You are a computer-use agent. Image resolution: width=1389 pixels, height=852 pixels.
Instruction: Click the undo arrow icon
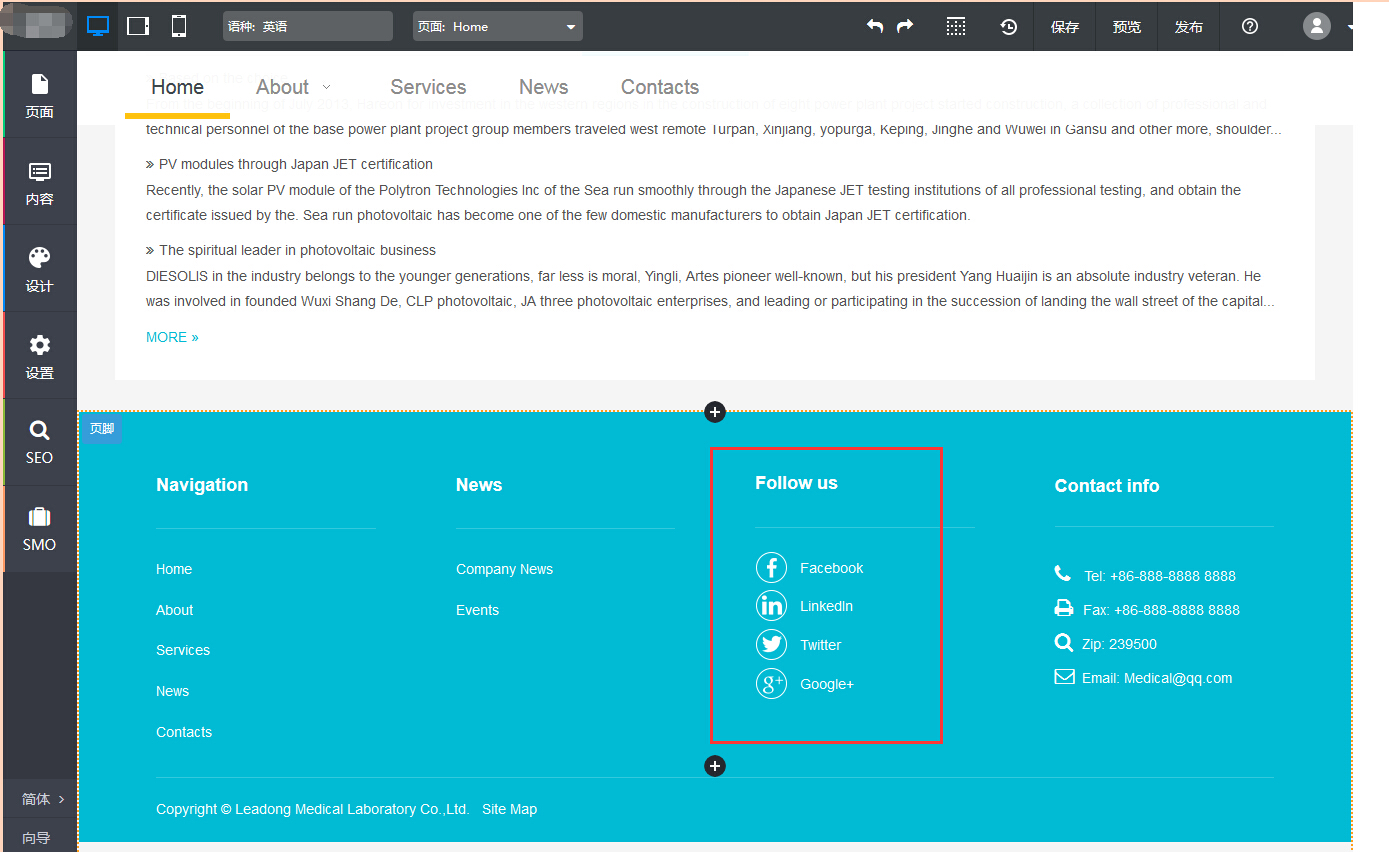tap(875, 26)
